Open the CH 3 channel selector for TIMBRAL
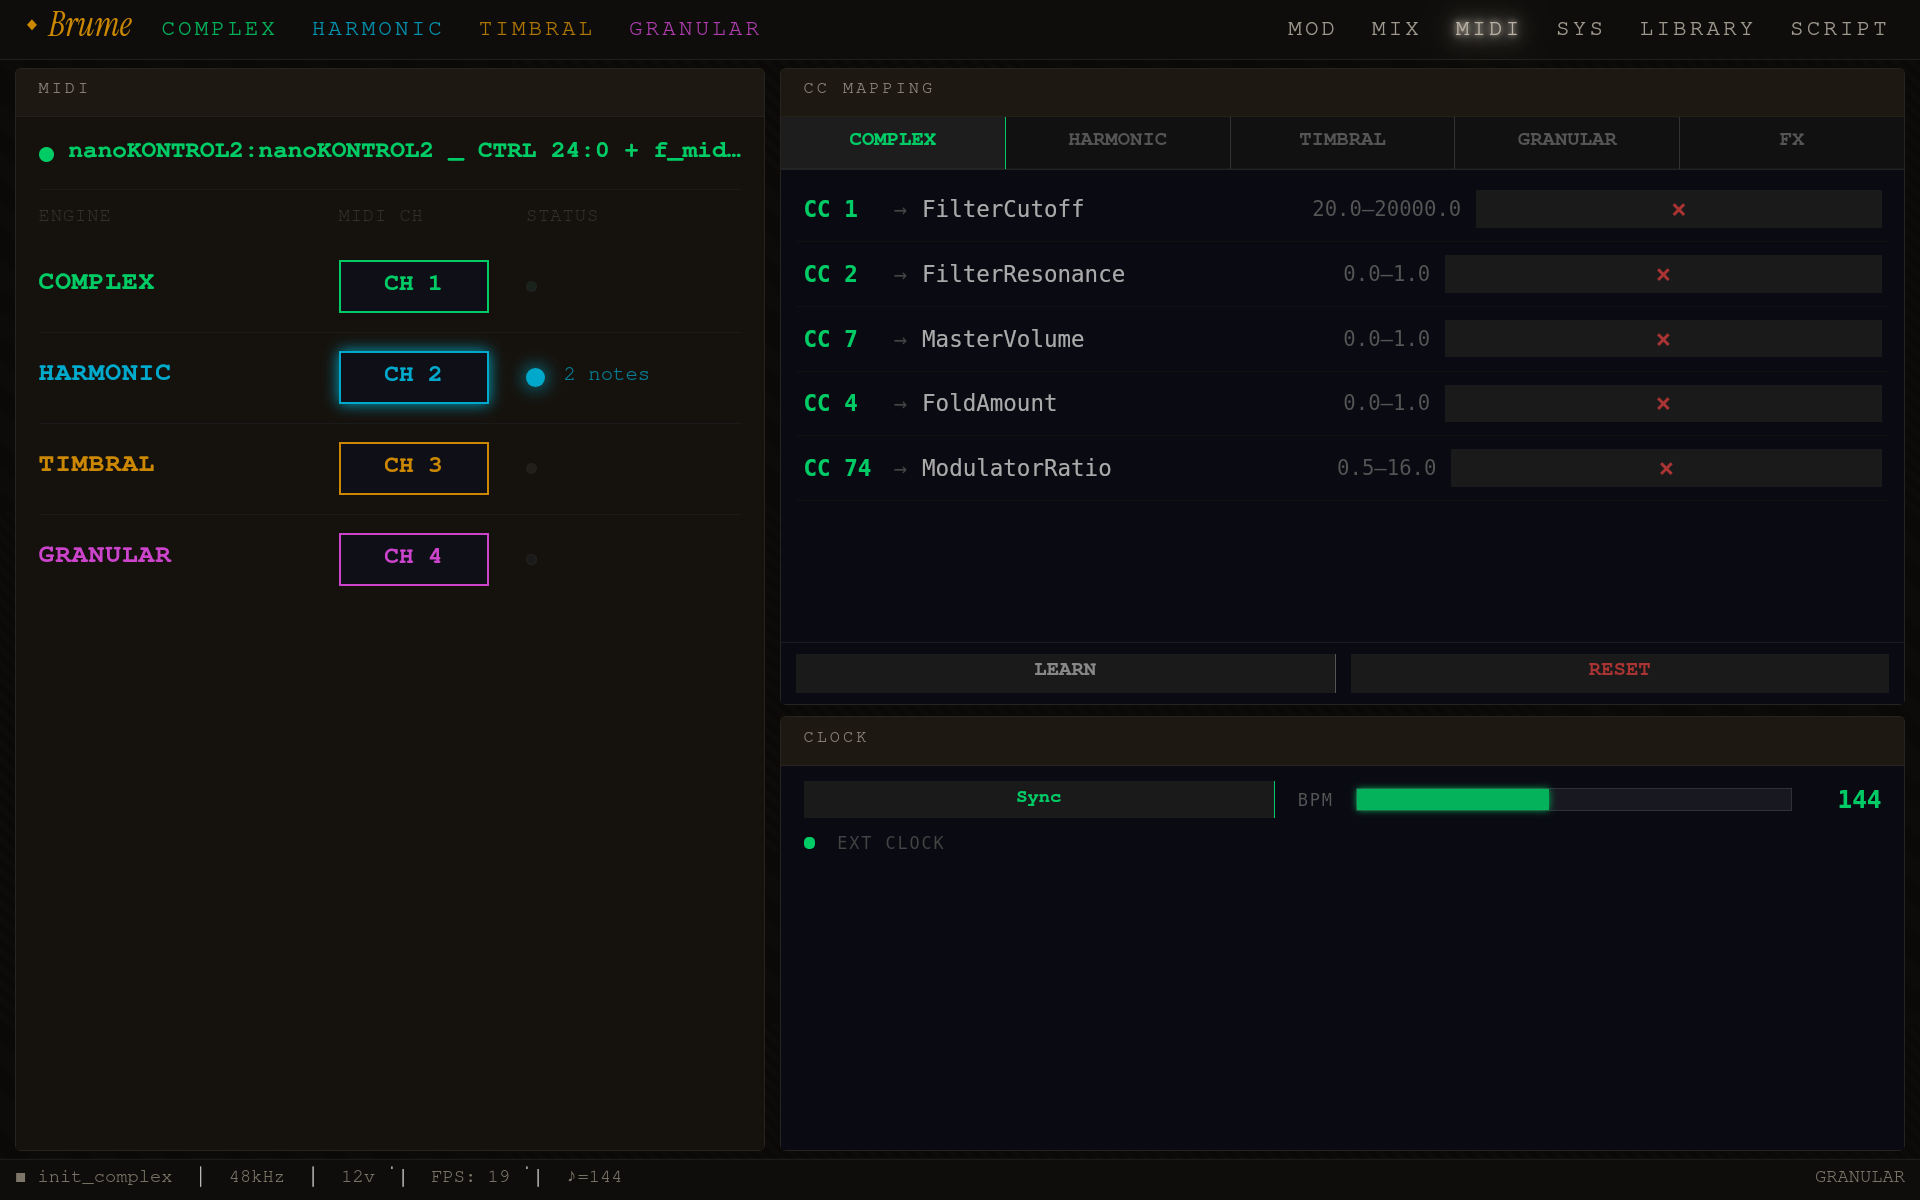The width and height of the screenshot is (1920, 1200). click(413, 467)
